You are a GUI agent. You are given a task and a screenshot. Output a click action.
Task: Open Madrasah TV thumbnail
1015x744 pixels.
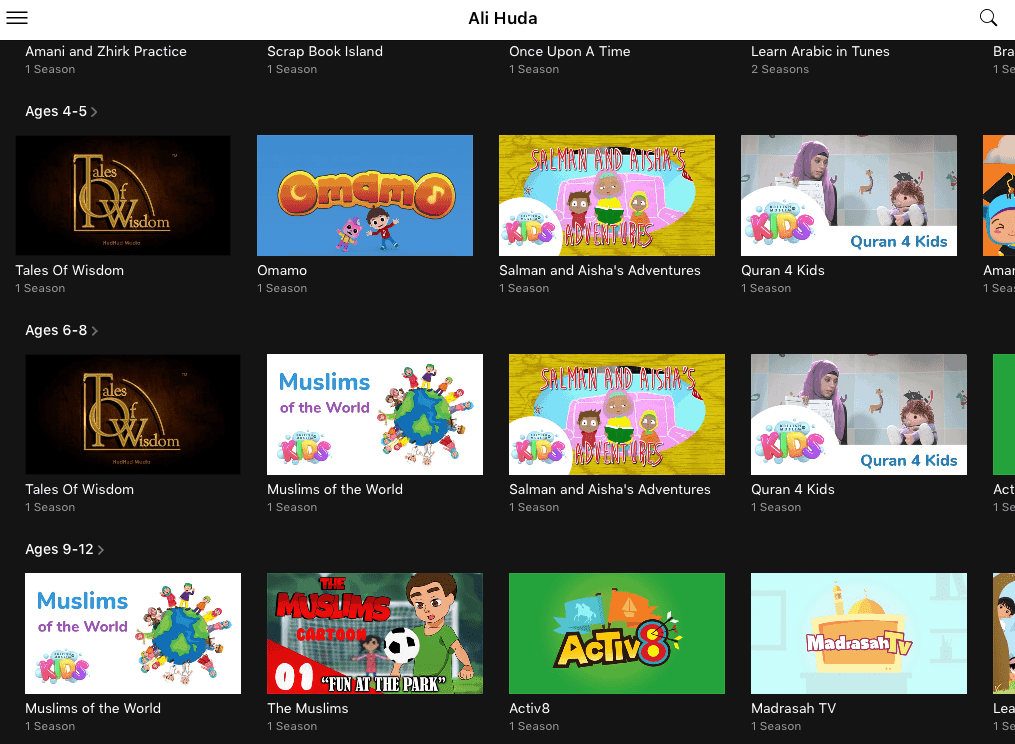[858, 633]
